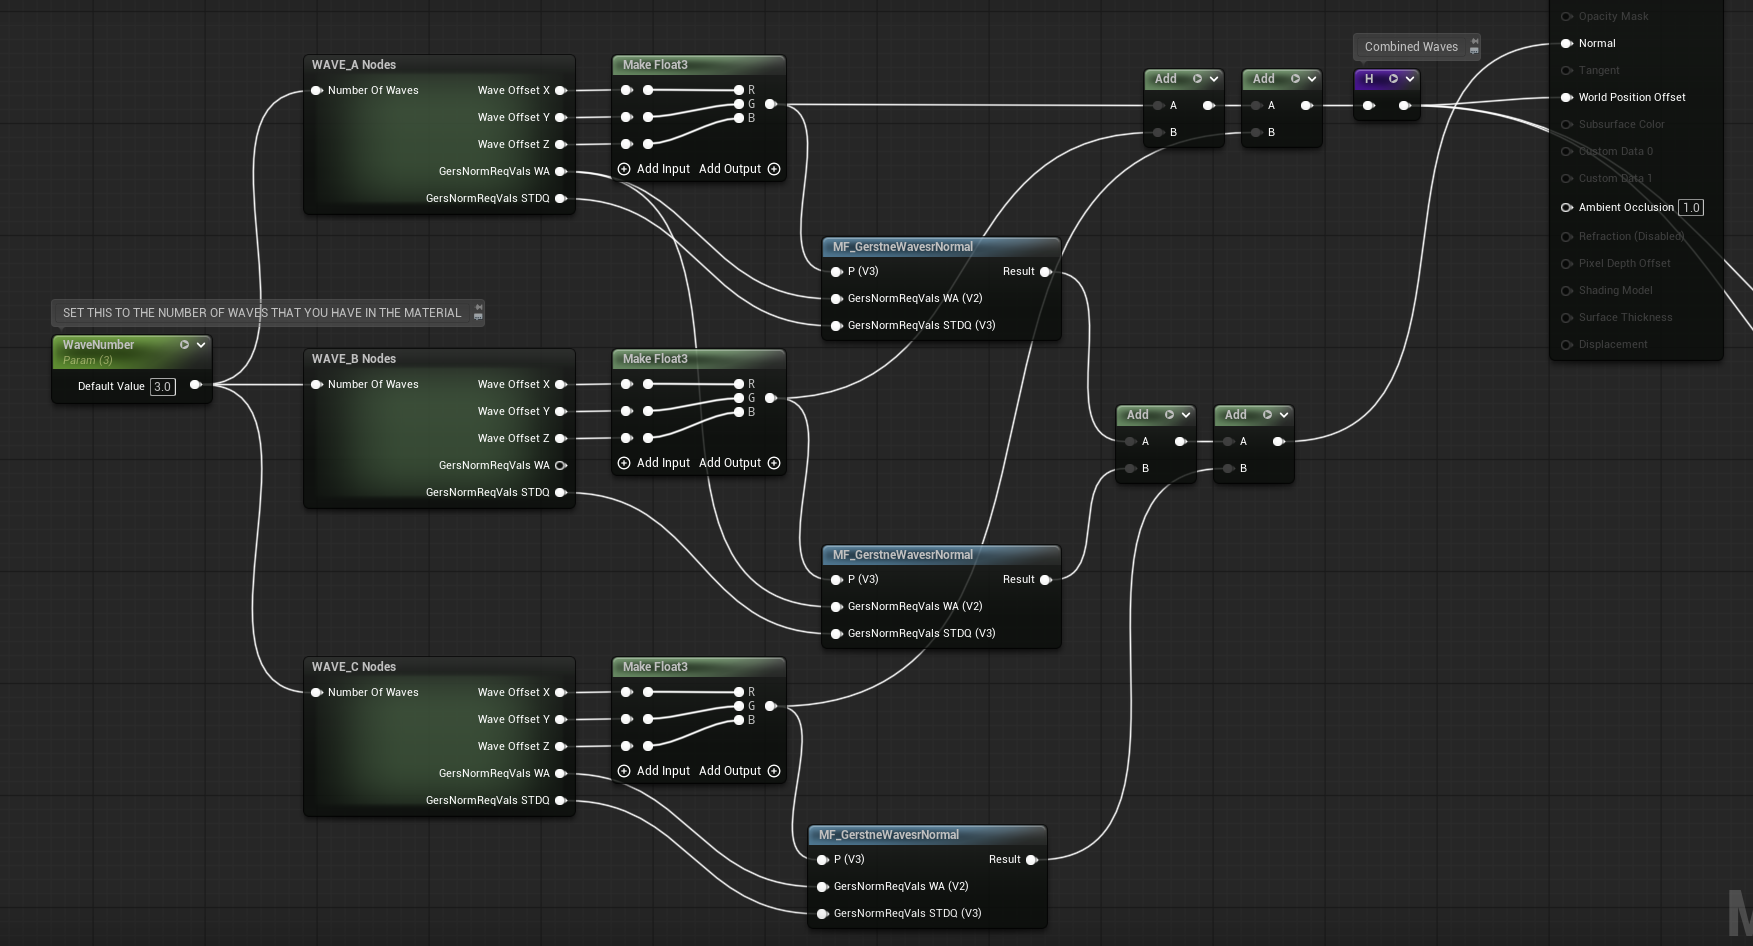Toggle bubble visibility on the Combined Waves comment

tap(1474, 51)
